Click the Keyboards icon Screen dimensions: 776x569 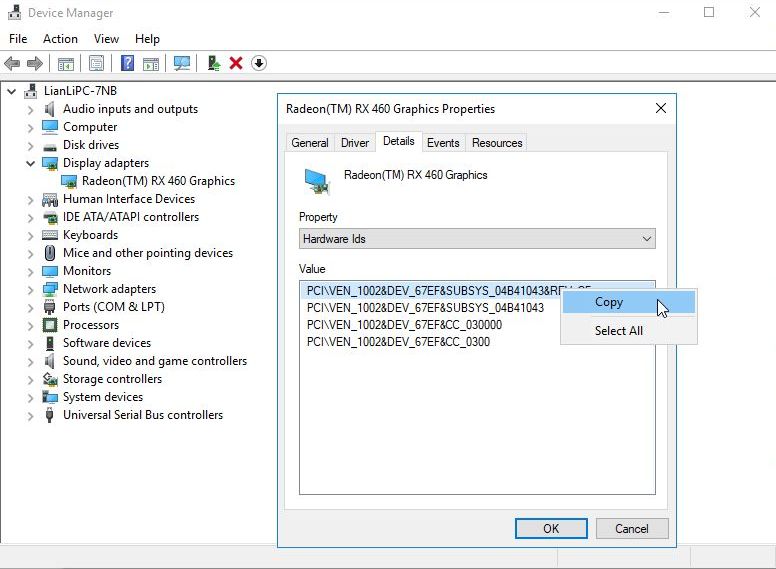(x=50, y=235)
